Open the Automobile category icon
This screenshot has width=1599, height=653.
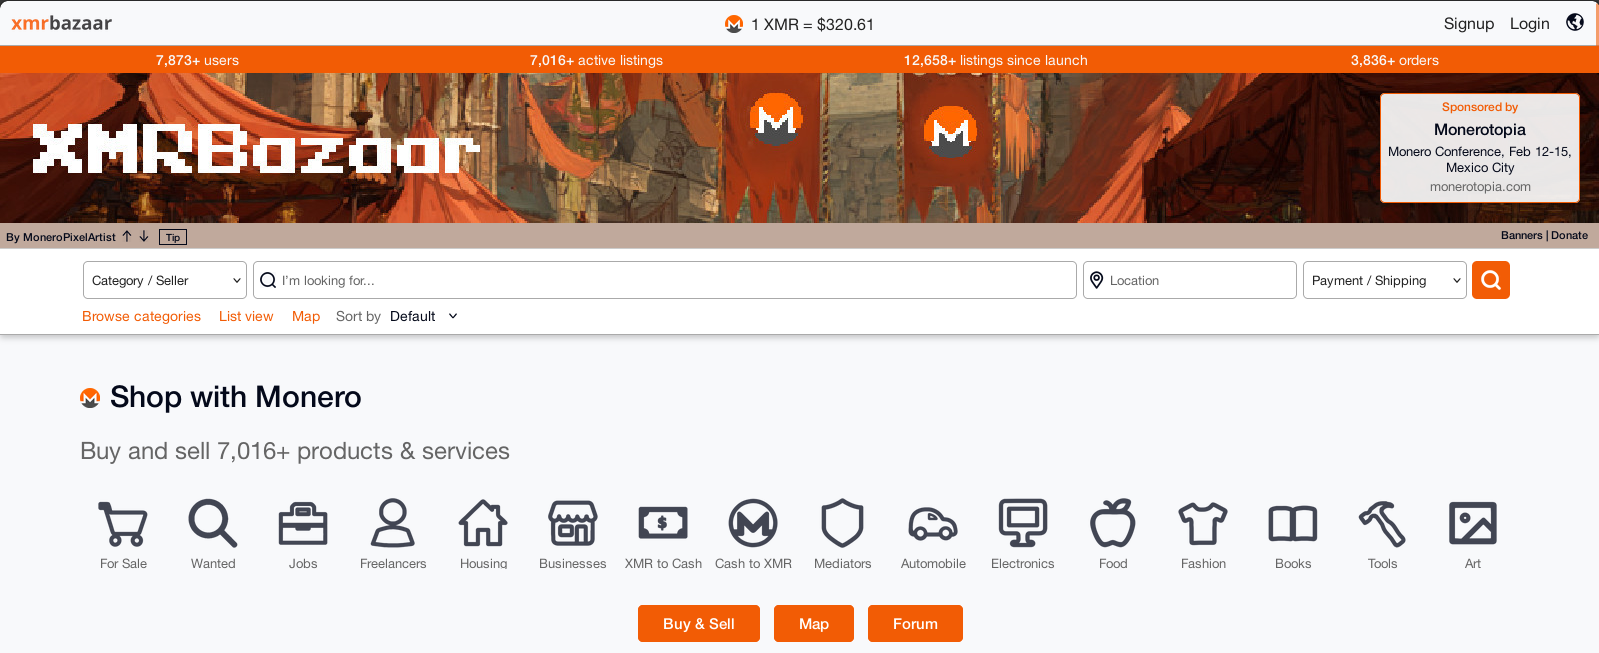tap(933, 524)
